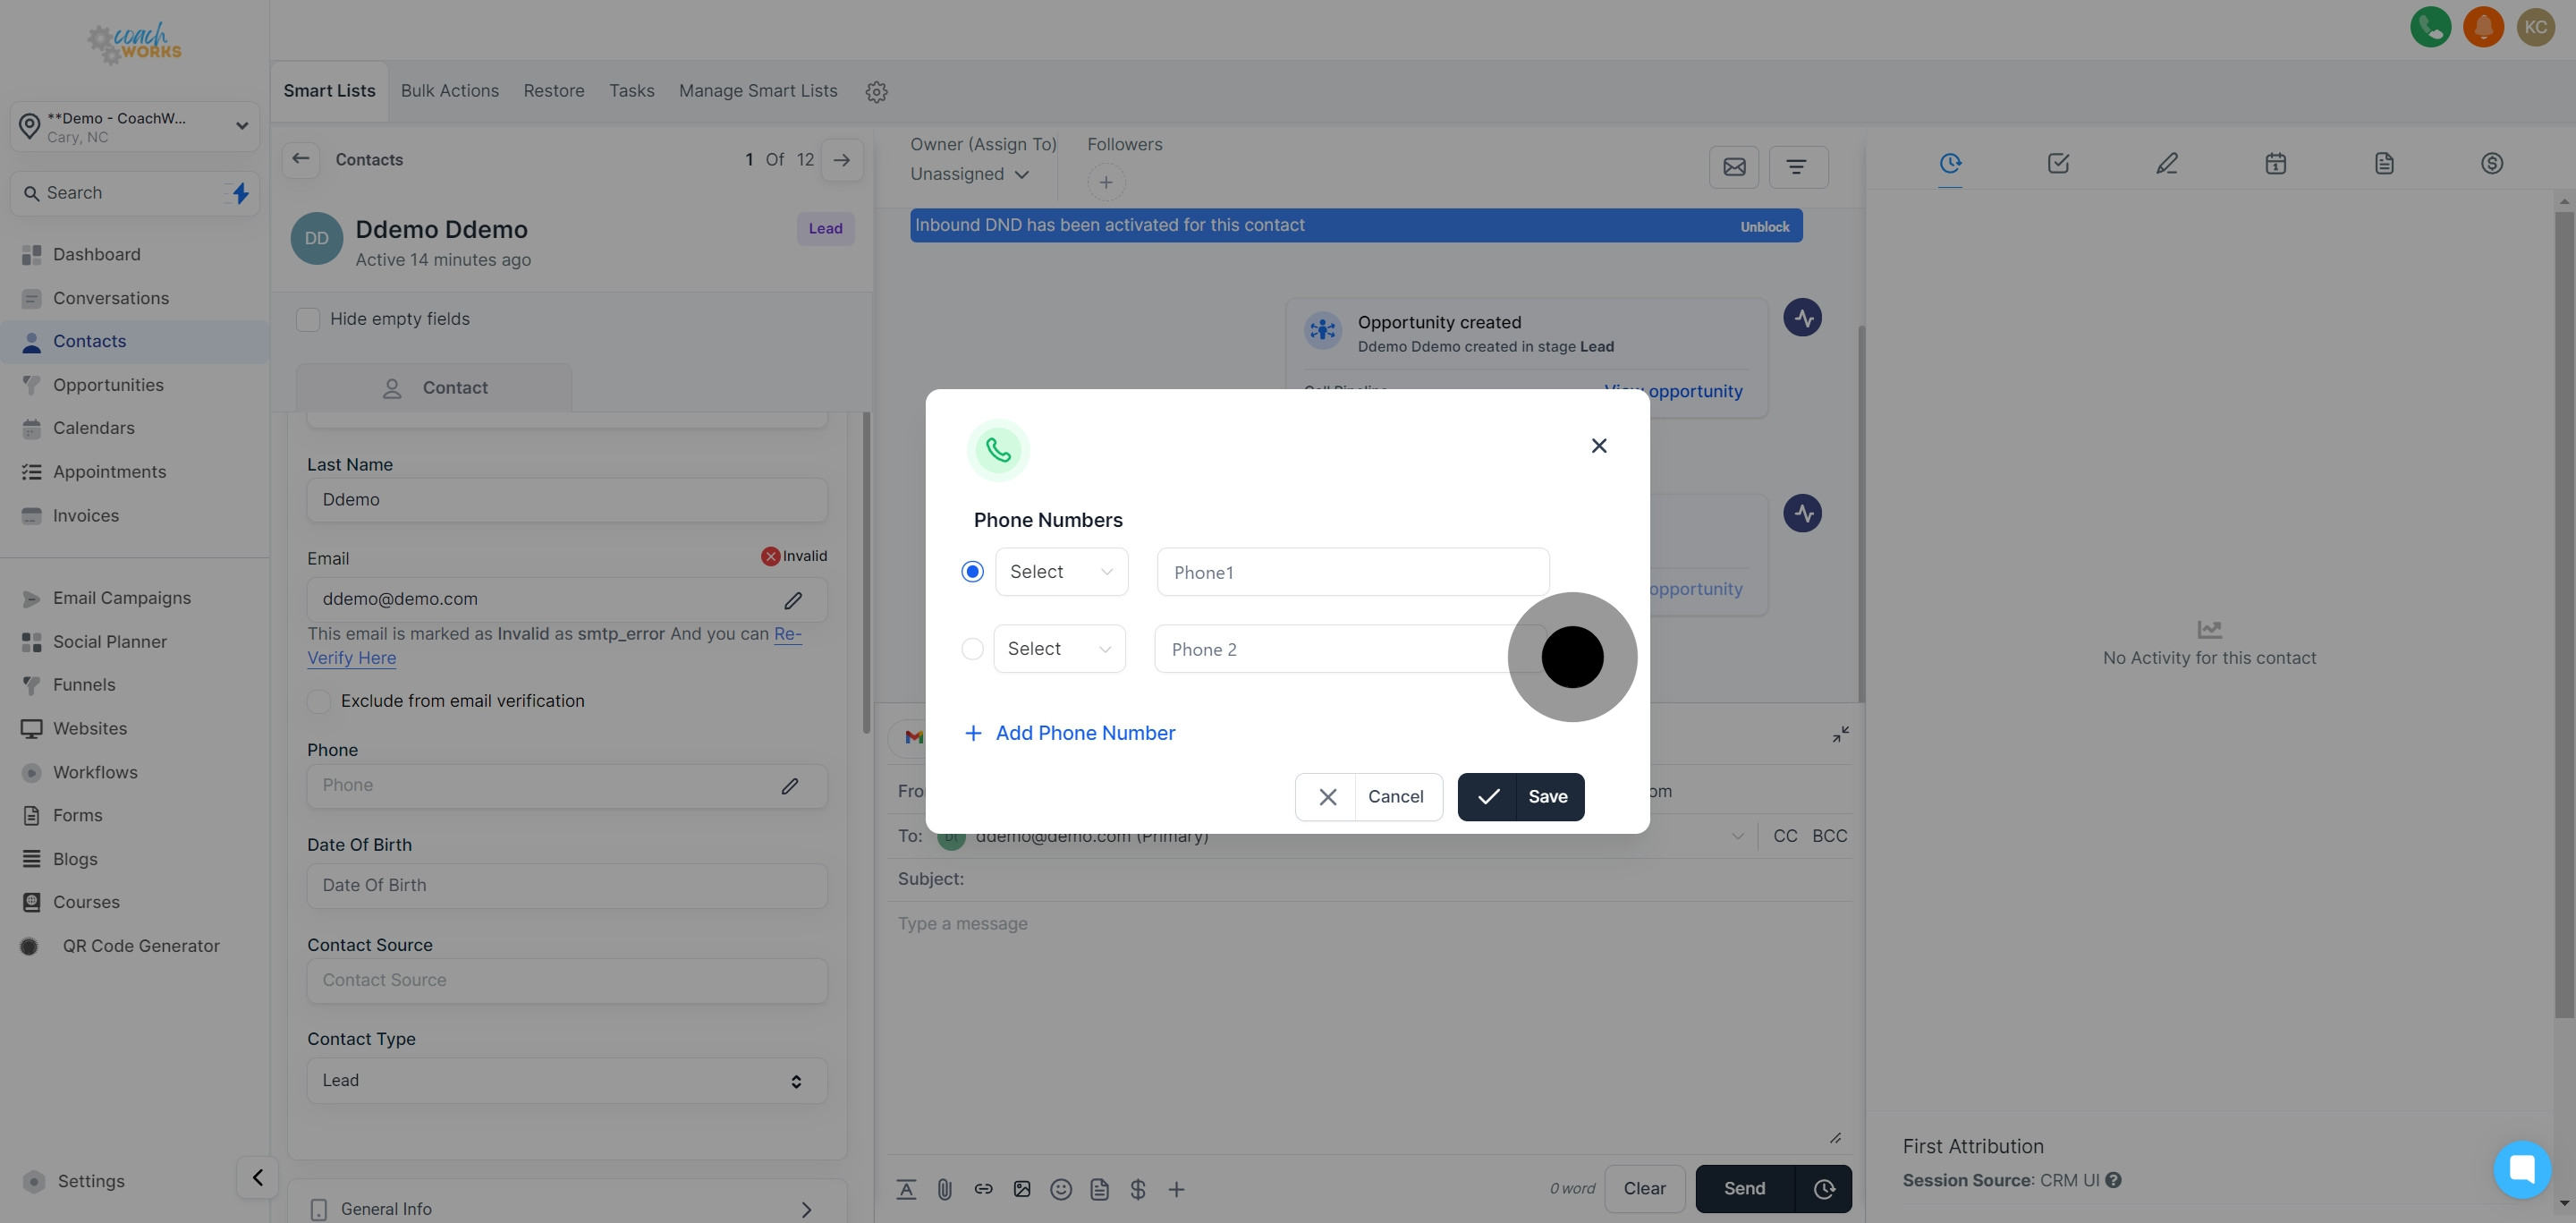
Task: Switch to the Bulk Actions tab
Action: [449, 91]
